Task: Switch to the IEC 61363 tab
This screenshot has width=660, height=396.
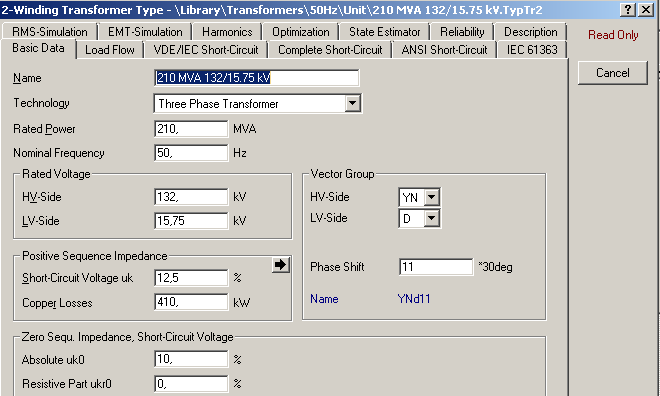Action: (532, 50)
